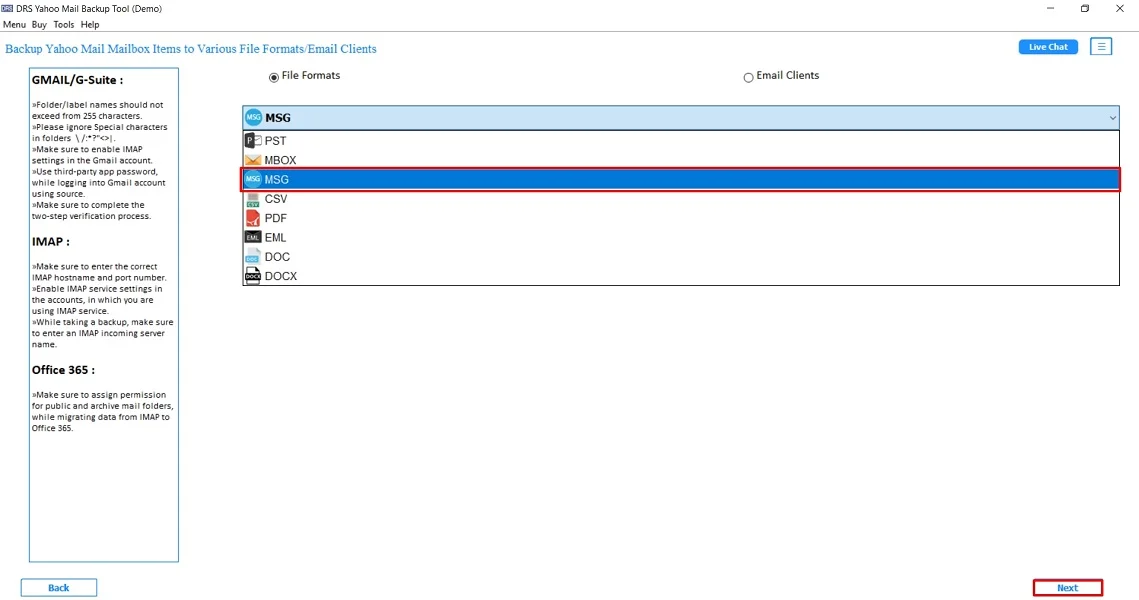Open the Buy menu
1139x600 pixels.
tap(39, 24)
